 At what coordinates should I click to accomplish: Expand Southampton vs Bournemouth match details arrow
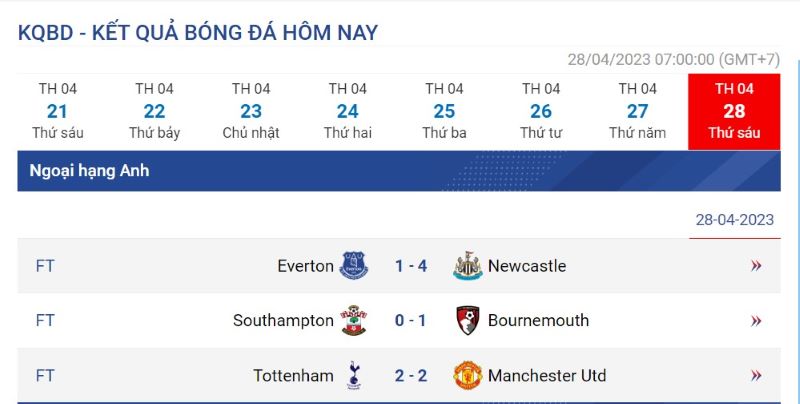pos(756,321)
